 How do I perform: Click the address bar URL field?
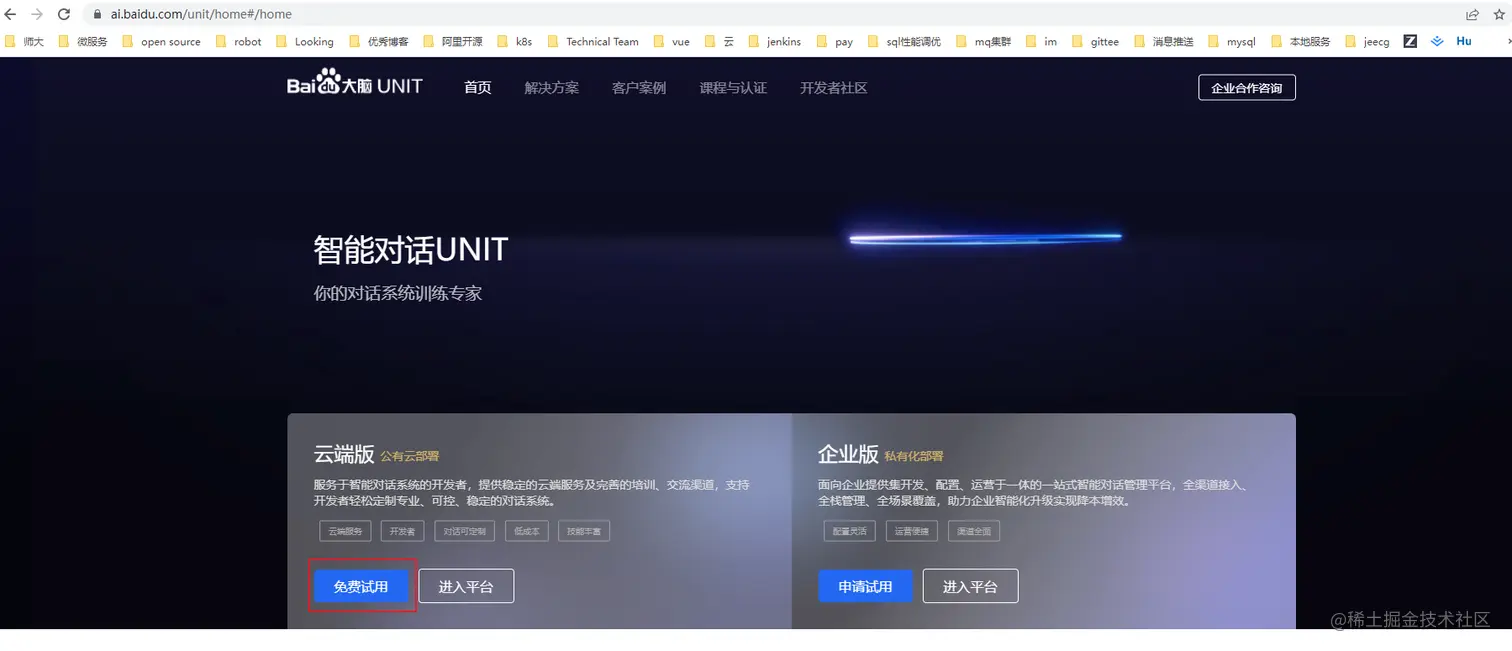[x=770, y=14]
